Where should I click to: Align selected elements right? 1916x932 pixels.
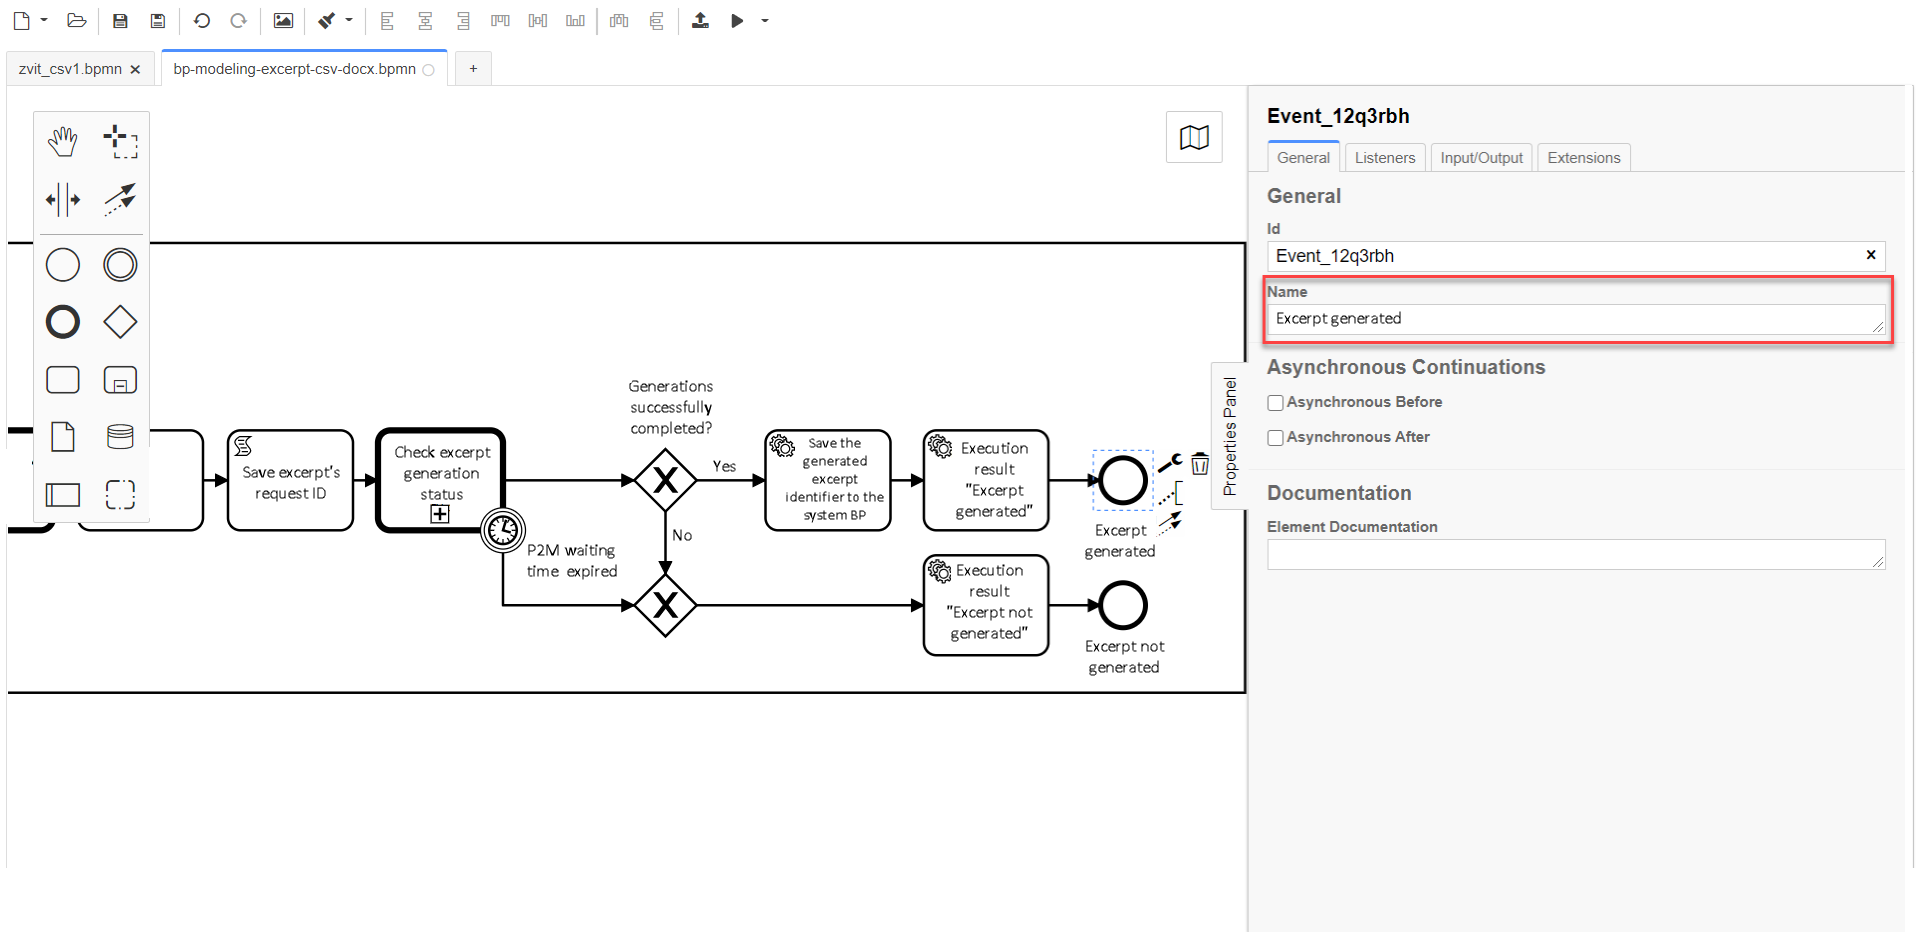(x=463, y=20)
